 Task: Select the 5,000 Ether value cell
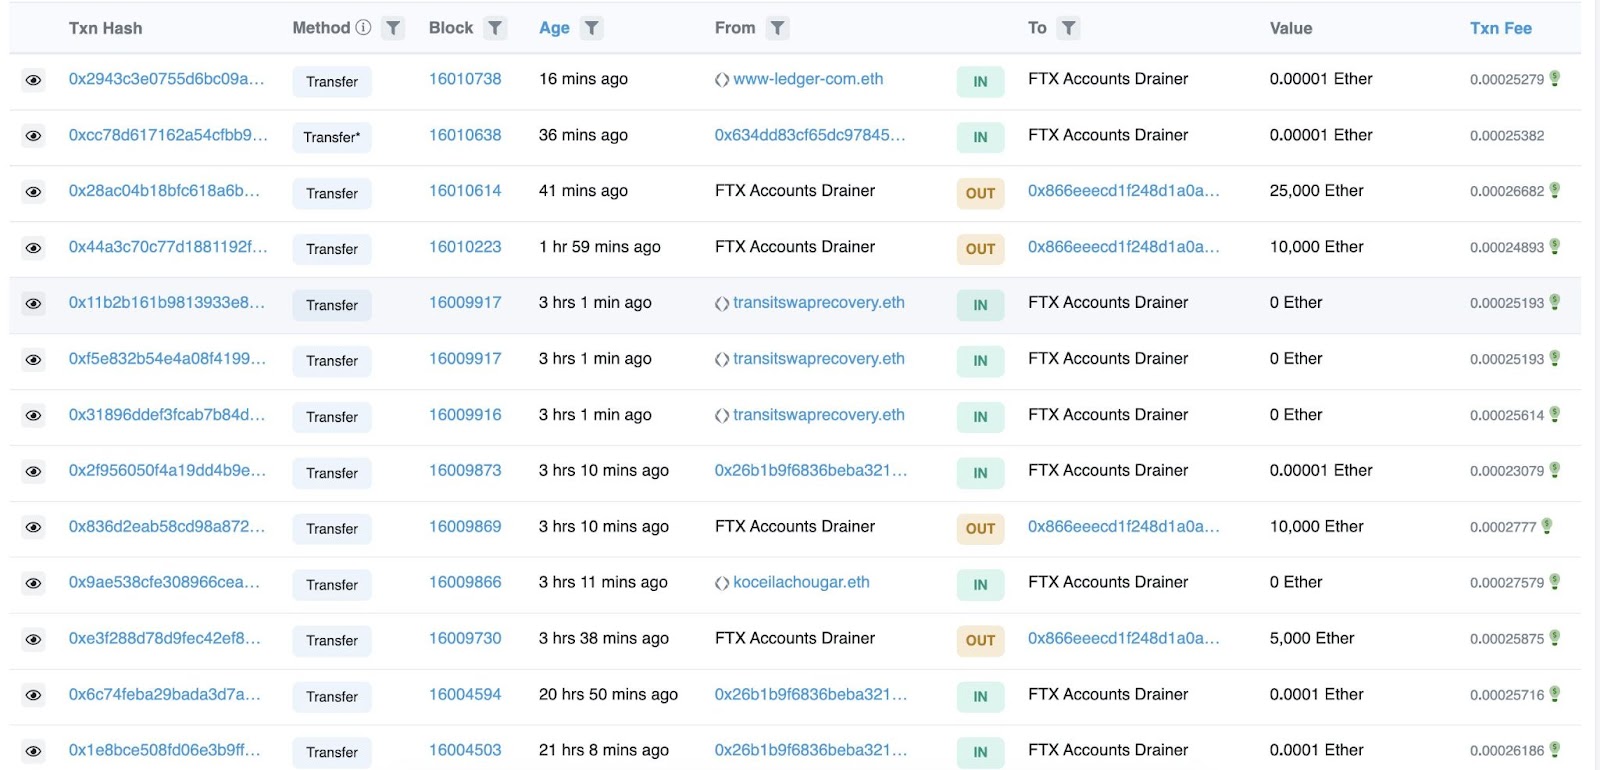click(x=1312, y=639)
